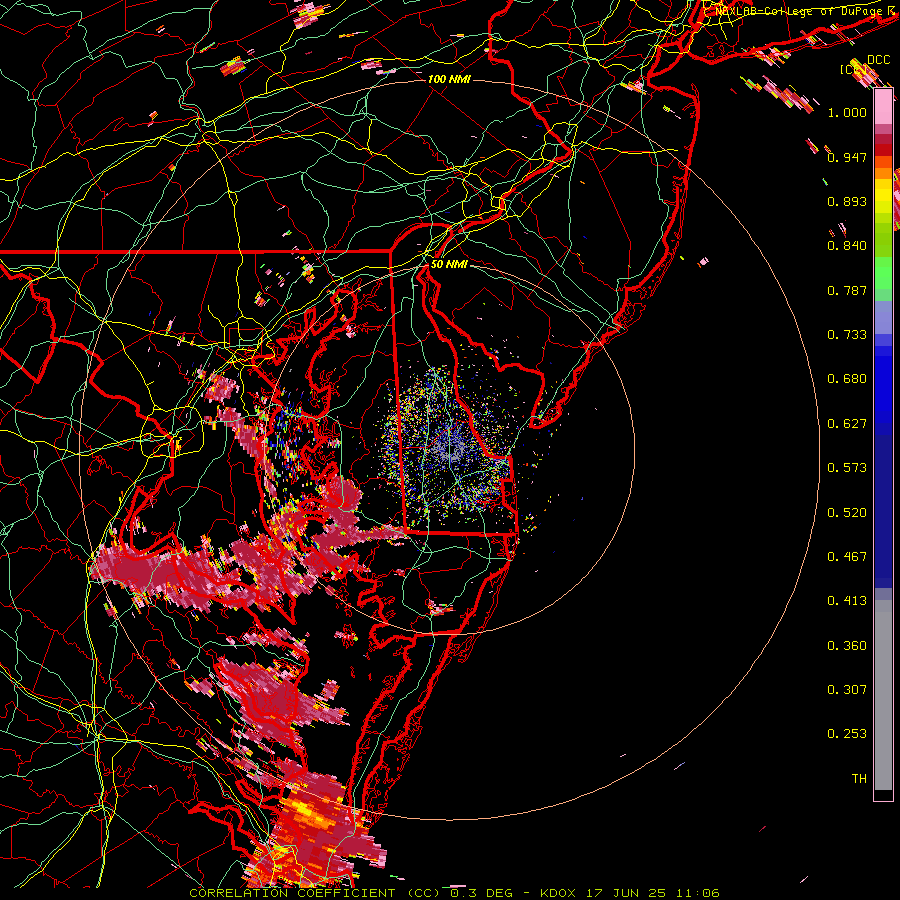Select the 0.787 legend value
Screen dimensions: 900x900
[x=847, y=290]
